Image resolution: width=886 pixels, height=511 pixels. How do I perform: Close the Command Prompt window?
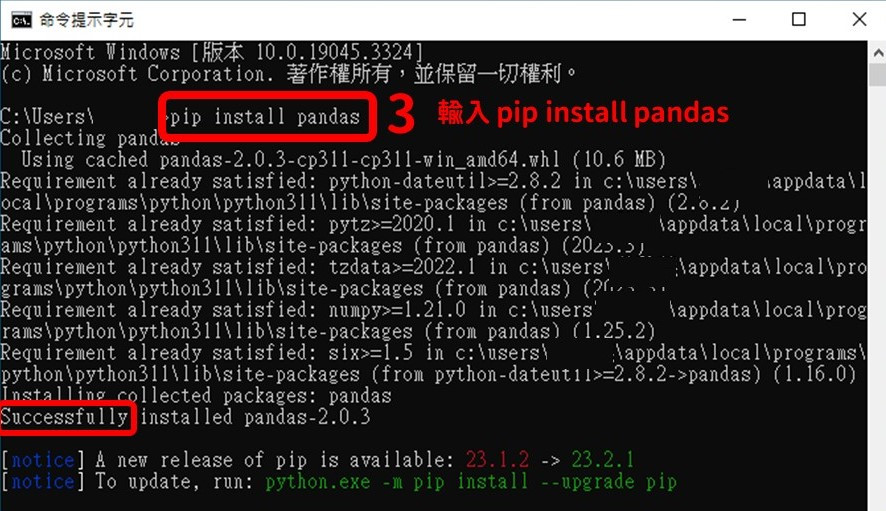click(859, 20)
